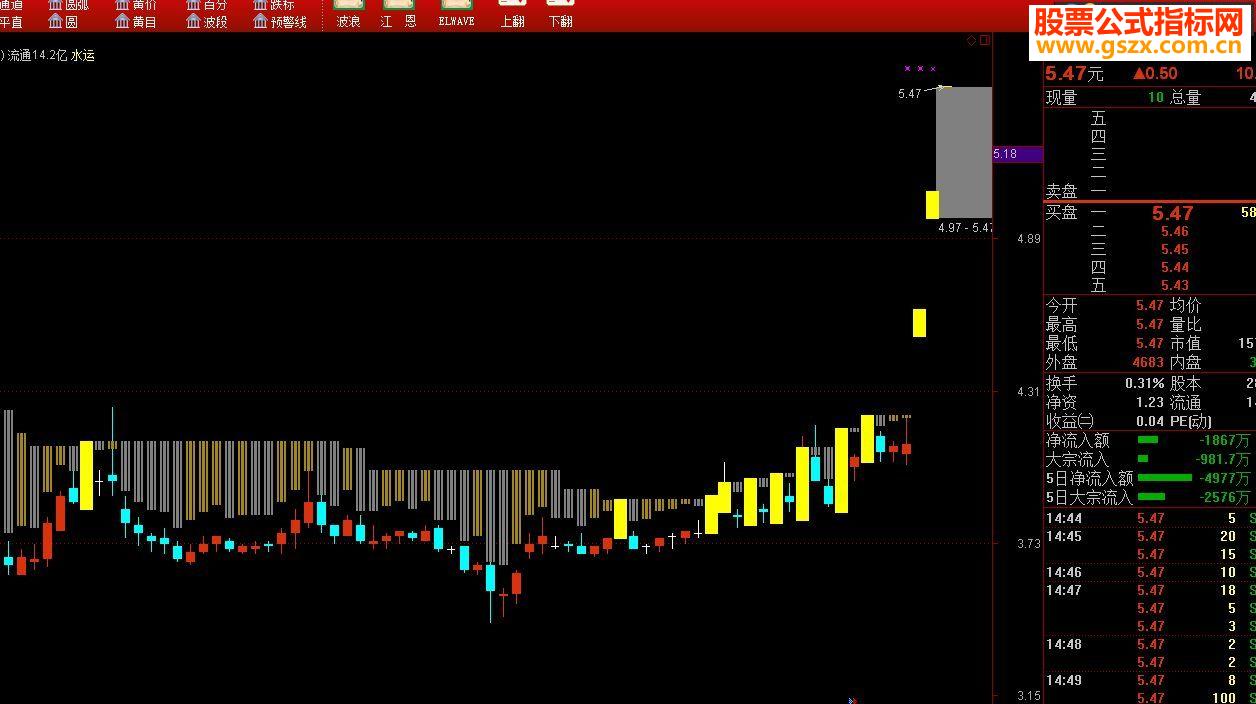Open the 波浪 wave analysis tool
This screenshot has height=704, width=1256.
click(348, 14)
